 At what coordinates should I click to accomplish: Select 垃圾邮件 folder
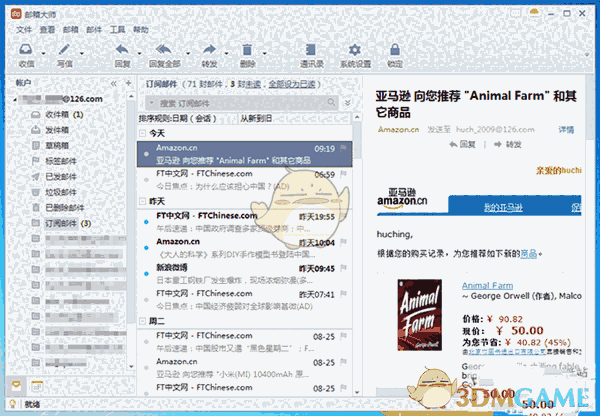(54, 192)
